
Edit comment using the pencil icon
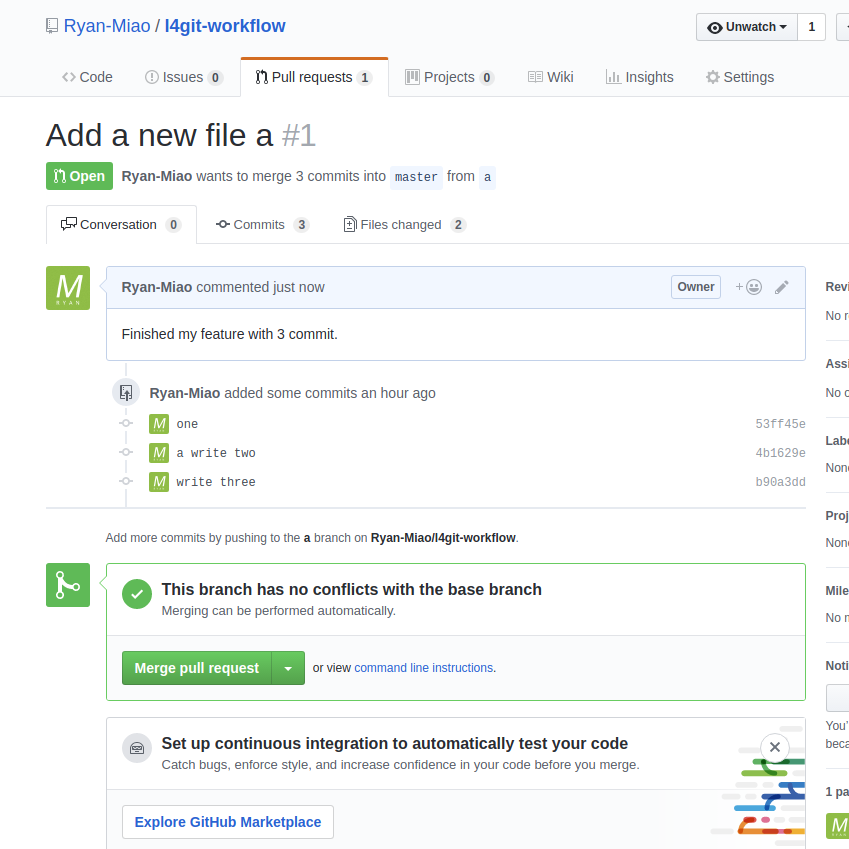coord(781,287)
